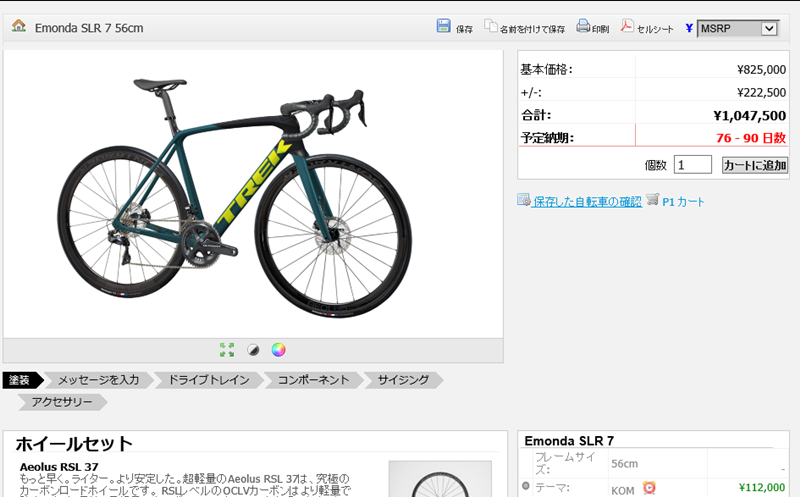Go to the home icon beside Emonda title
The image size is (800, 497).
pos(19,26)
